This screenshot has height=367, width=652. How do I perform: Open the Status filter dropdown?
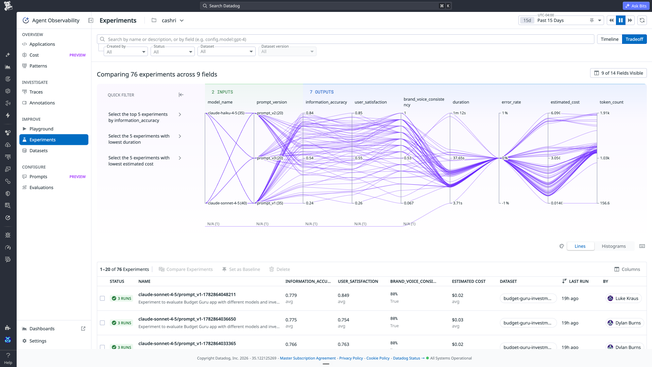tap(172, 51)
